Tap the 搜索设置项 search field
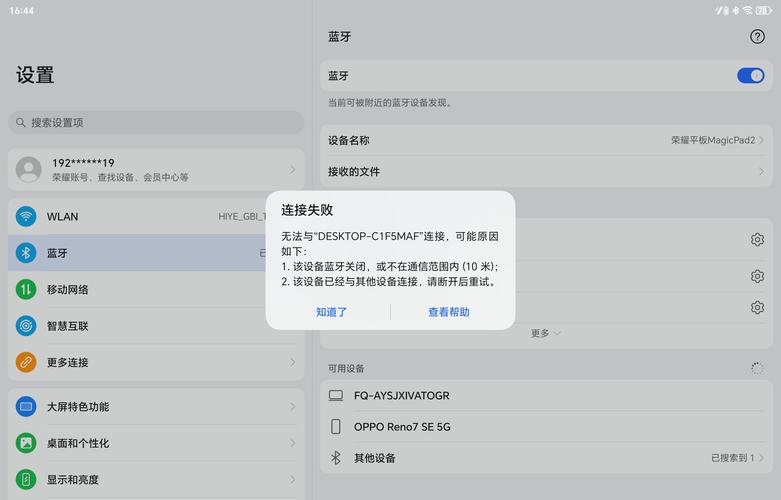 155,122
